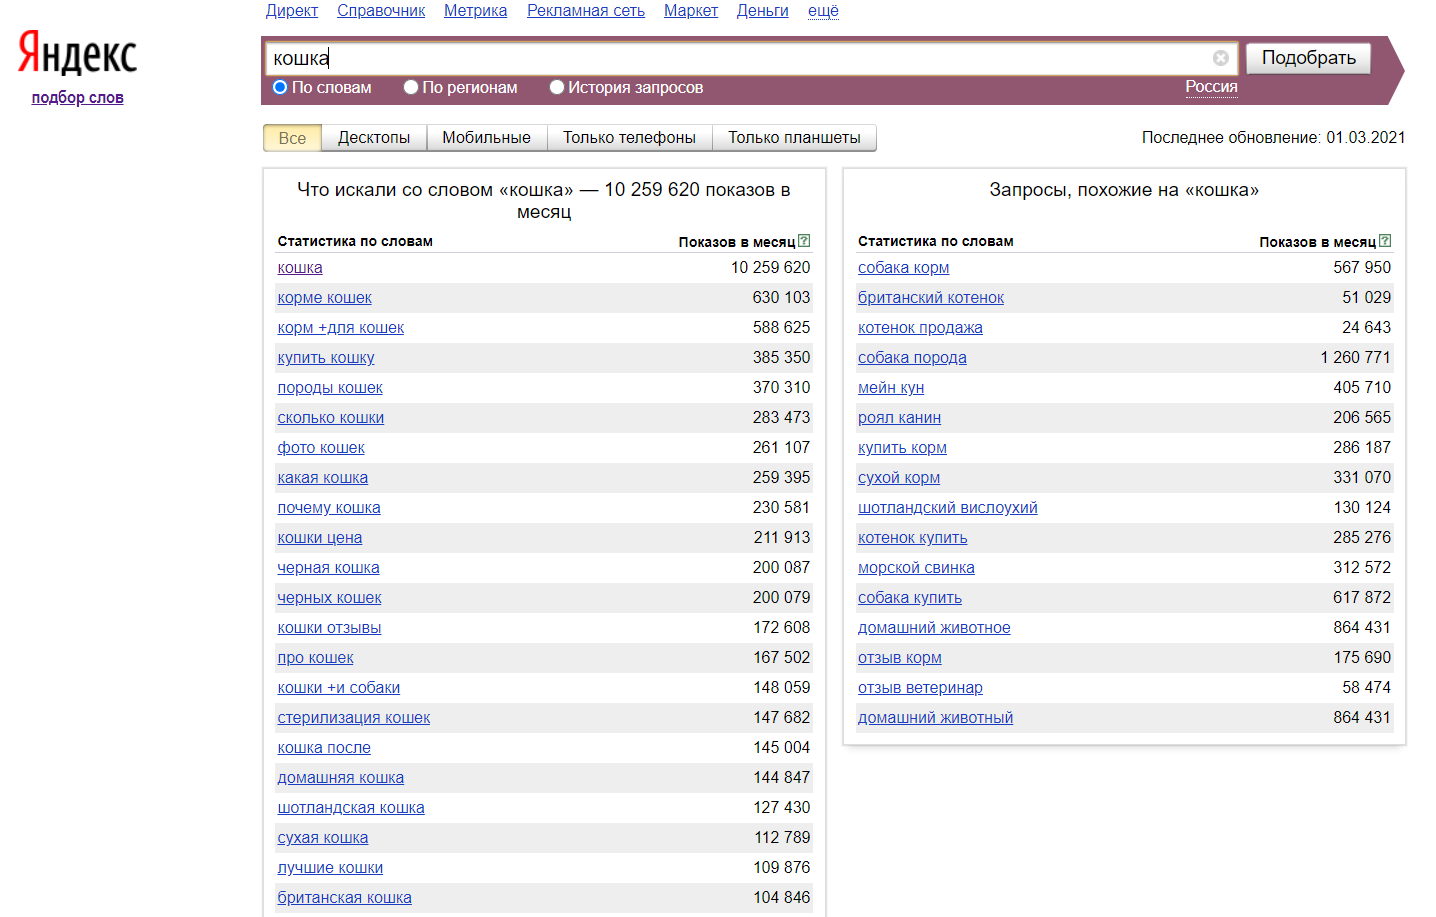Open the 'Россия' region selector

[1211, 87]
